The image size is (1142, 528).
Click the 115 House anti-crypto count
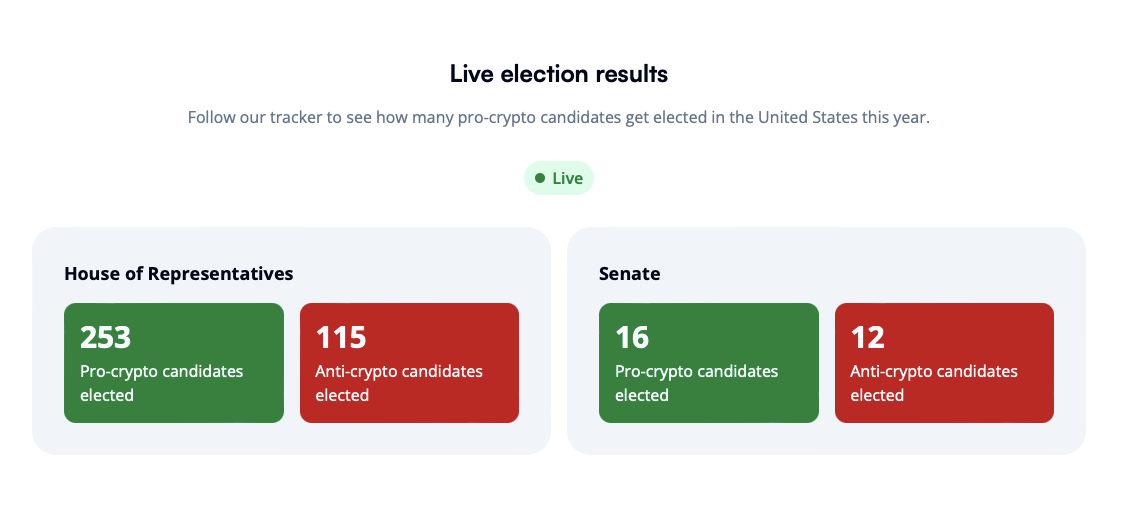click(341, 337)
